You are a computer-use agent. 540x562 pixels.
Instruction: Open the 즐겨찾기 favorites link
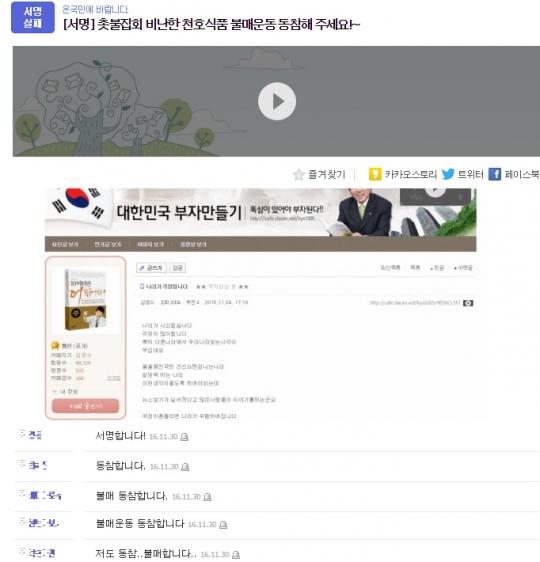point(327,175)
